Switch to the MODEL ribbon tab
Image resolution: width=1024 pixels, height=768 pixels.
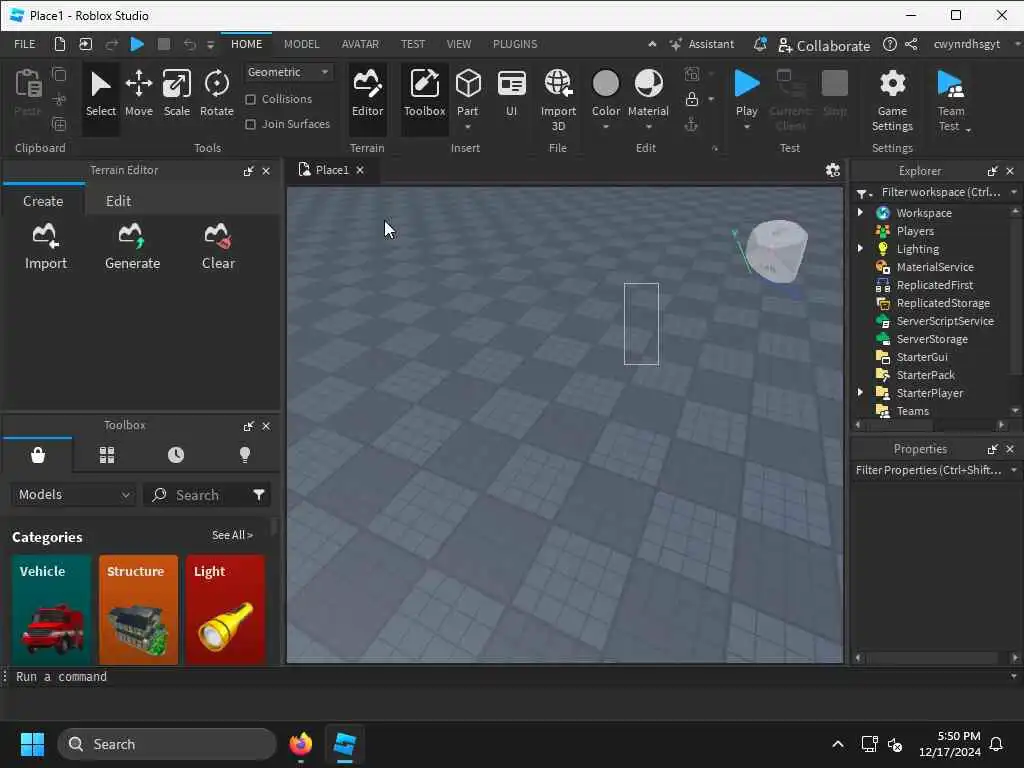(301, 44)
